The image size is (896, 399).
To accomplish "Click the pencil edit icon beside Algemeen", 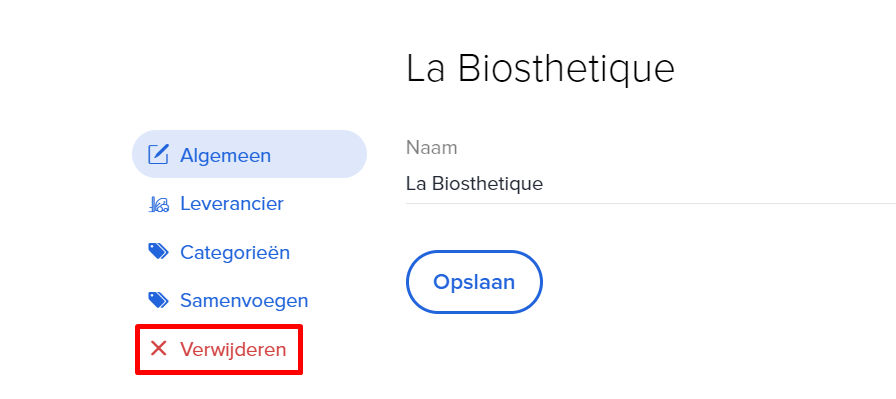I will point(158,155).
